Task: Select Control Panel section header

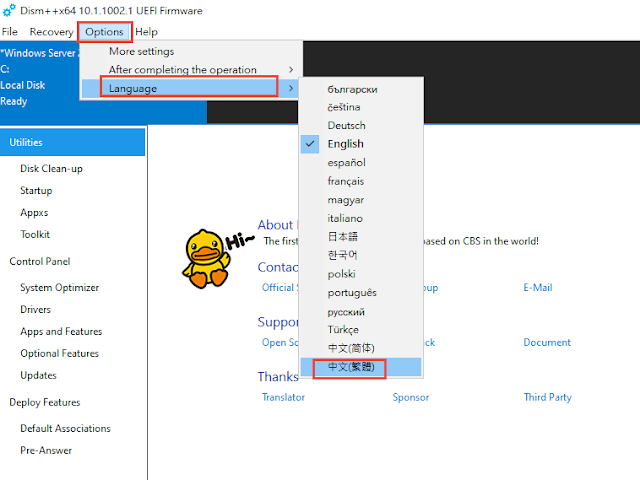Action: click(x=40, y=261)
